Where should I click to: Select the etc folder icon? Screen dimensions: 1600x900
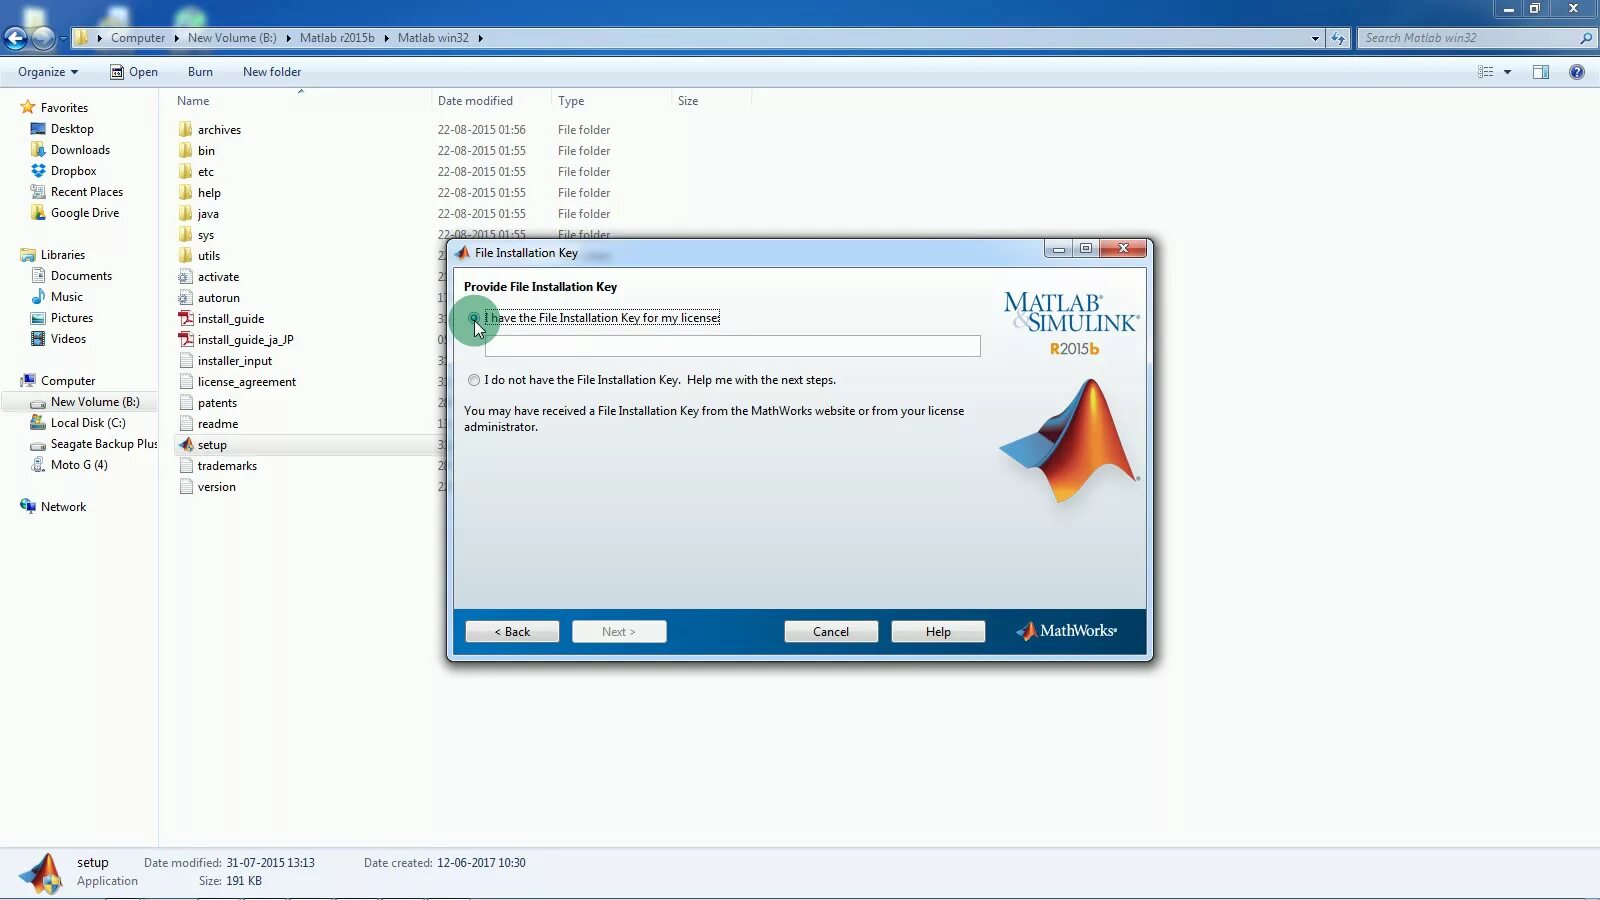[x=185, y=171]
